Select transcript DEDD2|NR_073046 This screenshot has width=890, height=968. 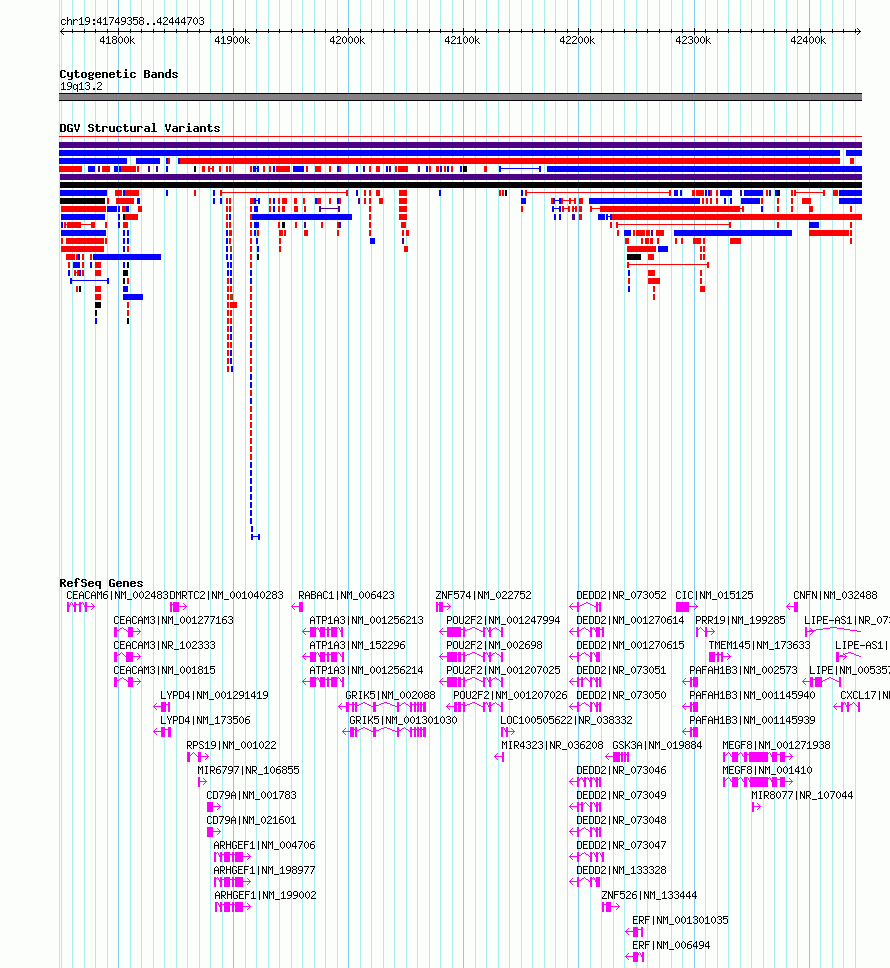point(622,770)
